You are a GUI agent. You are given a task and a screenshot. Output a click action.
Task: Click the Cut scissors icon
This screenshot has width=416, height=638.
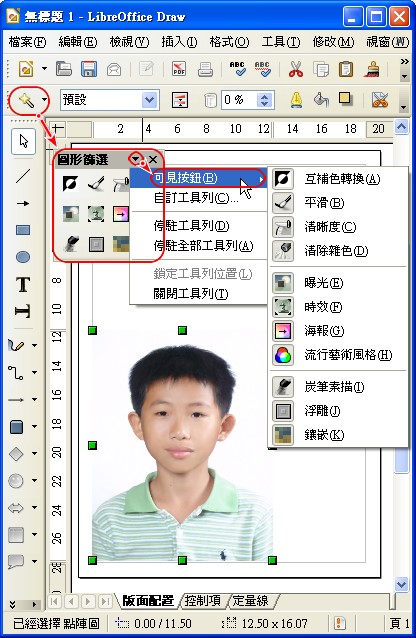[x=296, y=69]
